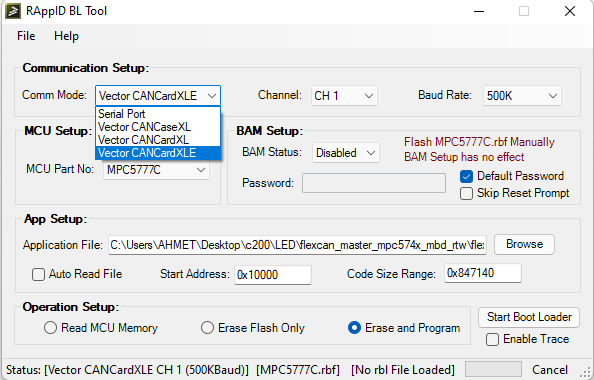
Task: Minimize the RAppID BL Tool window
Action: click(x=479, y=11)
